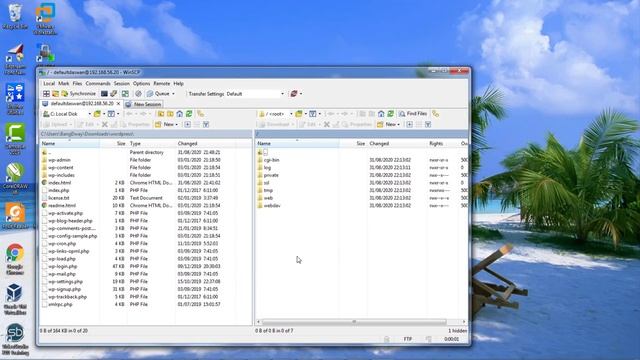Select the remote cgi-bin folder
This screenshot has width=640, height=360.
(x=271, y=160)
